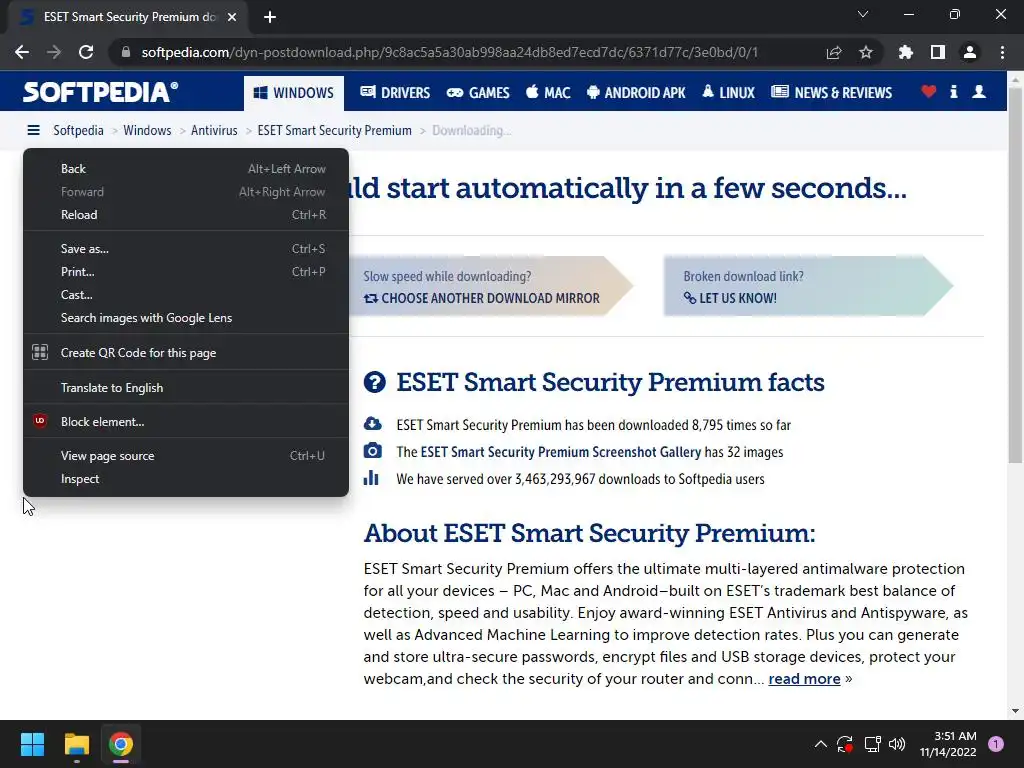Screen dimensions: 1024x768
Task: Open ESET Smart Security Premium Screenshot Gallery link
Action: [561, 452]
